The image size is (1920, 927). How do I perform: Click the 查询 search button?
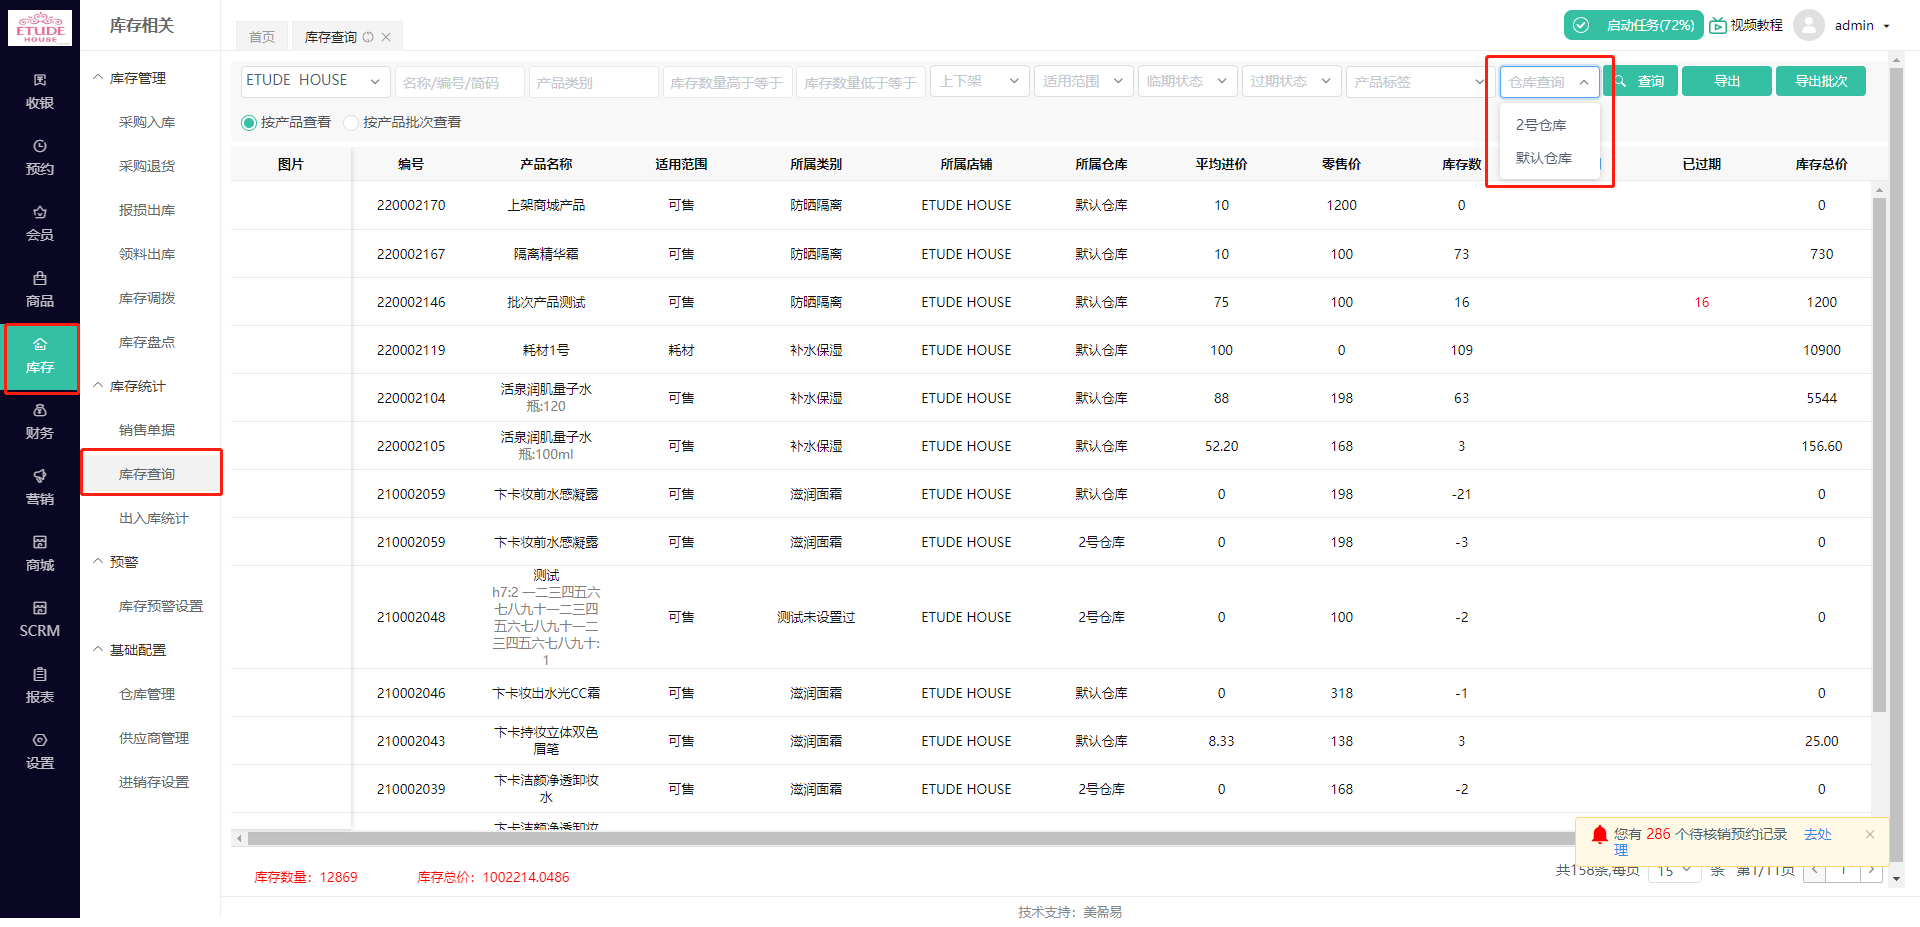1641,81
